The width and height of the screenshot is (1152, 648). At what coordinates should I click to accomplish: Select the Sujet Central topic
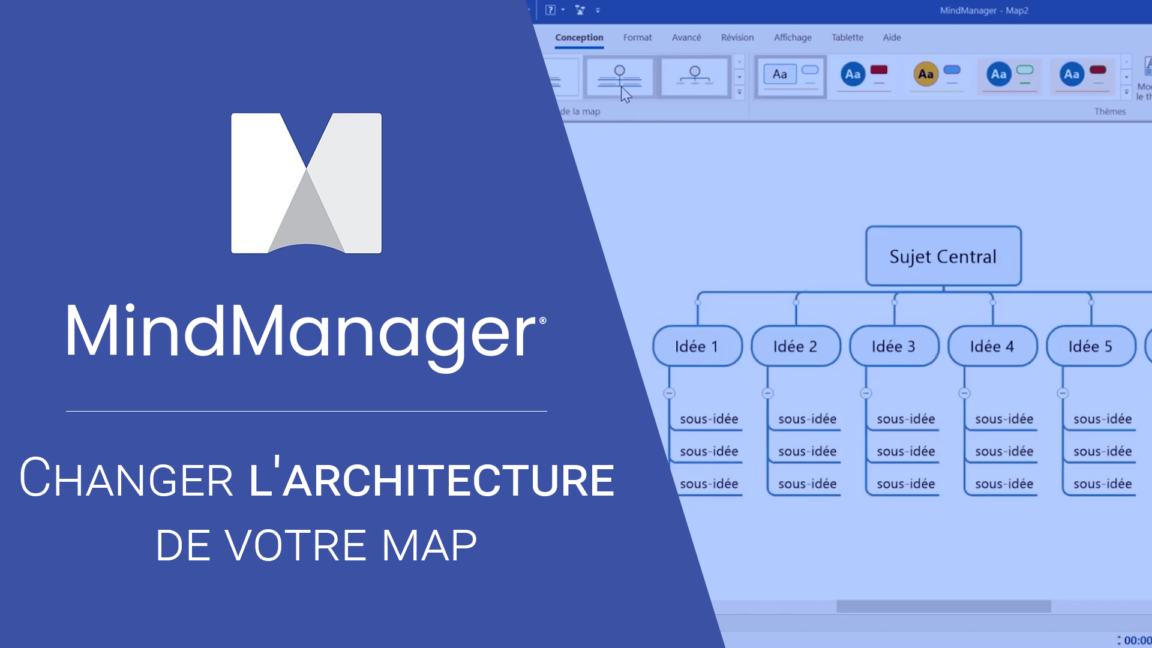[x=943, y=256]
